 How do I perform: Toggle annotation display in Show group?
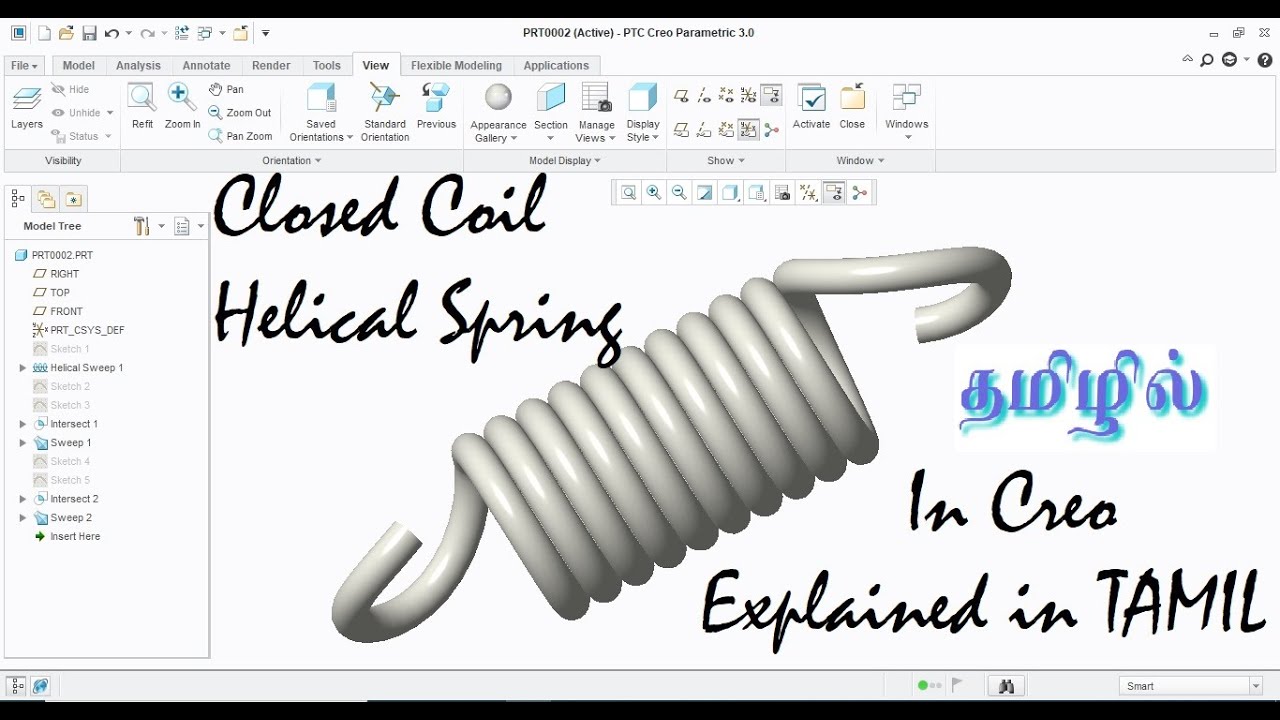click(771, 96)
